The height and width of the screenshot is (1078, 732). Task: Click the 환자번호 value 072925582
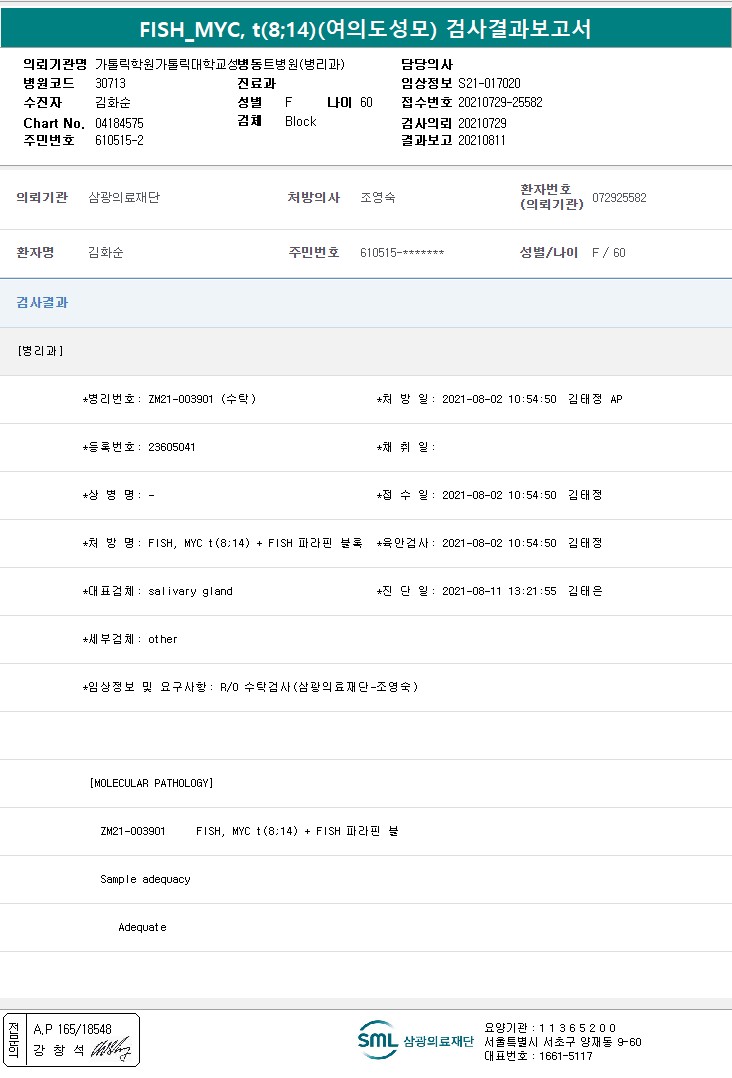point(619,198)
